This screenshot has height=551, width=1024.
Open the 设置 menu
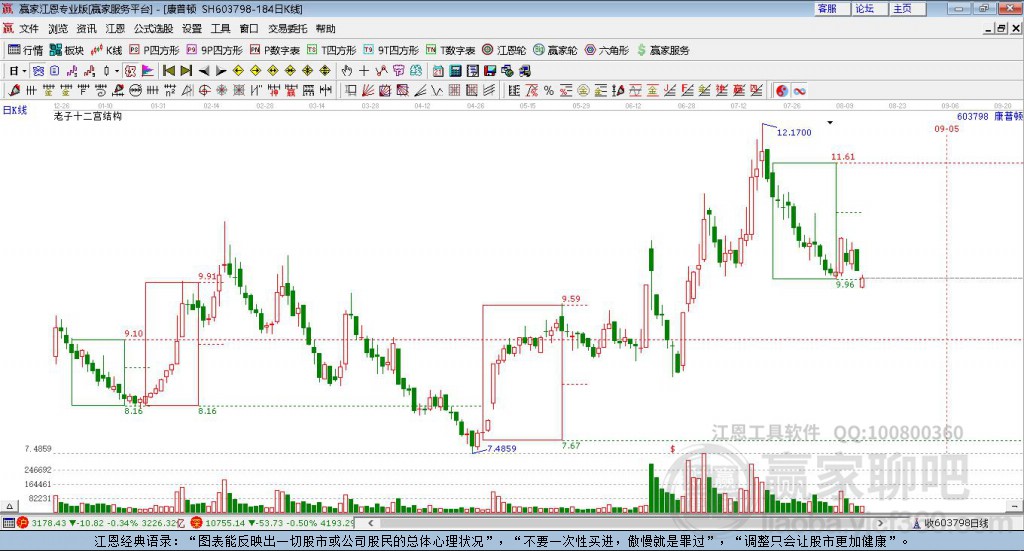[x=192, y=29]
